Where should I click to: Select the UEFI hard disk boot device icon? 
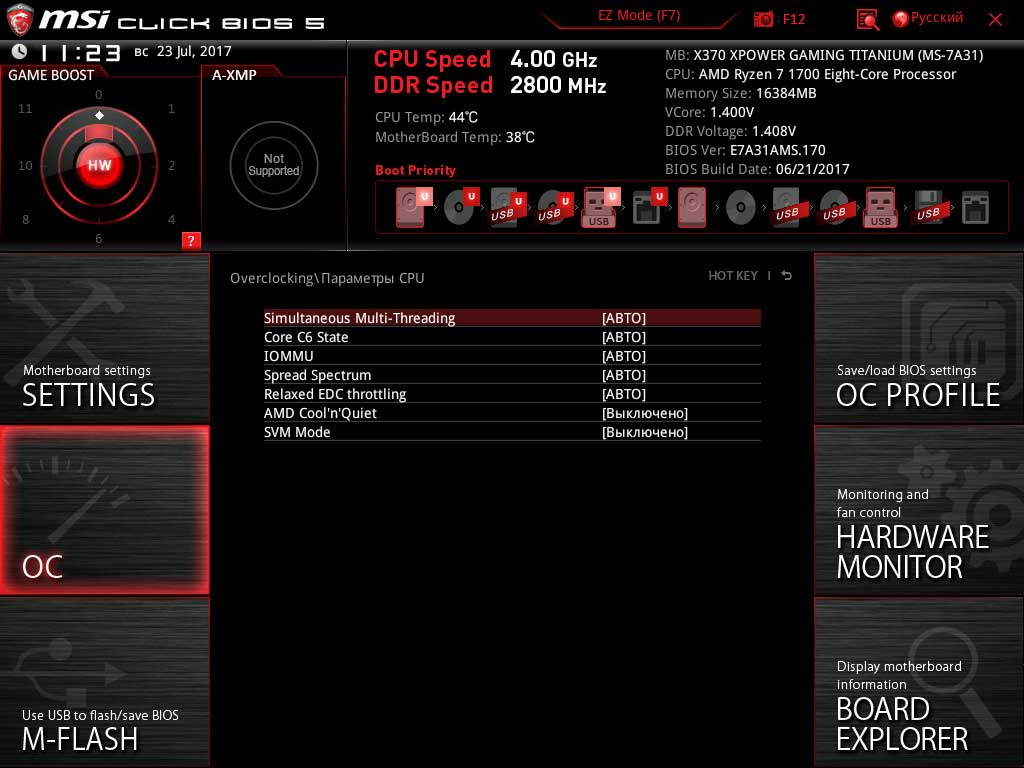413,208
